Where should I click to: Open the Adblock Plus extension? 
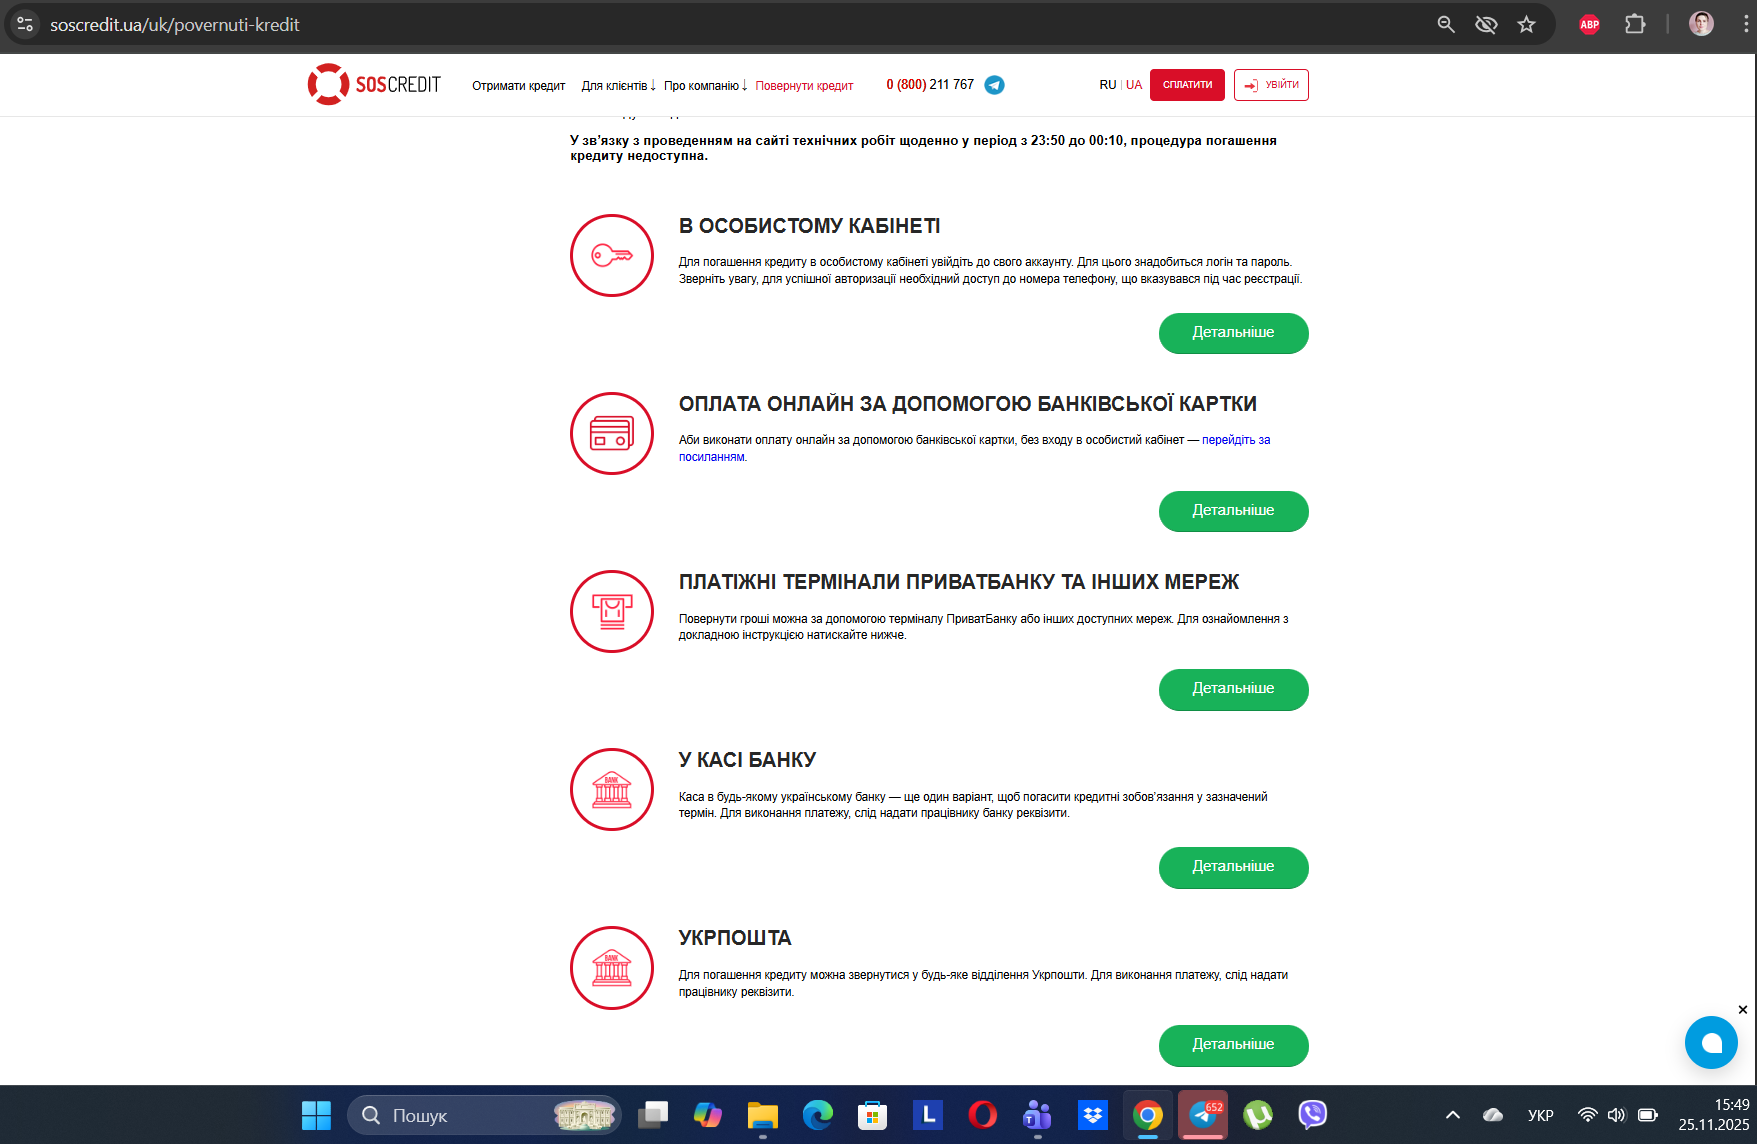(x=1589, y=24)
